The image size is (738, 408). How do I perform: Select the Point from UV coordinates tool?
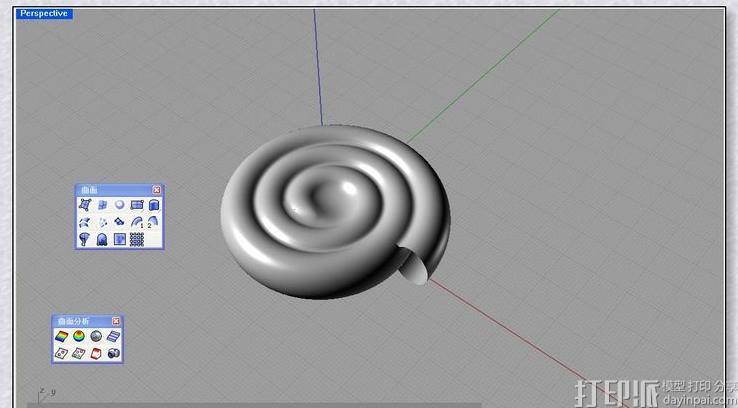click(61, 353)
